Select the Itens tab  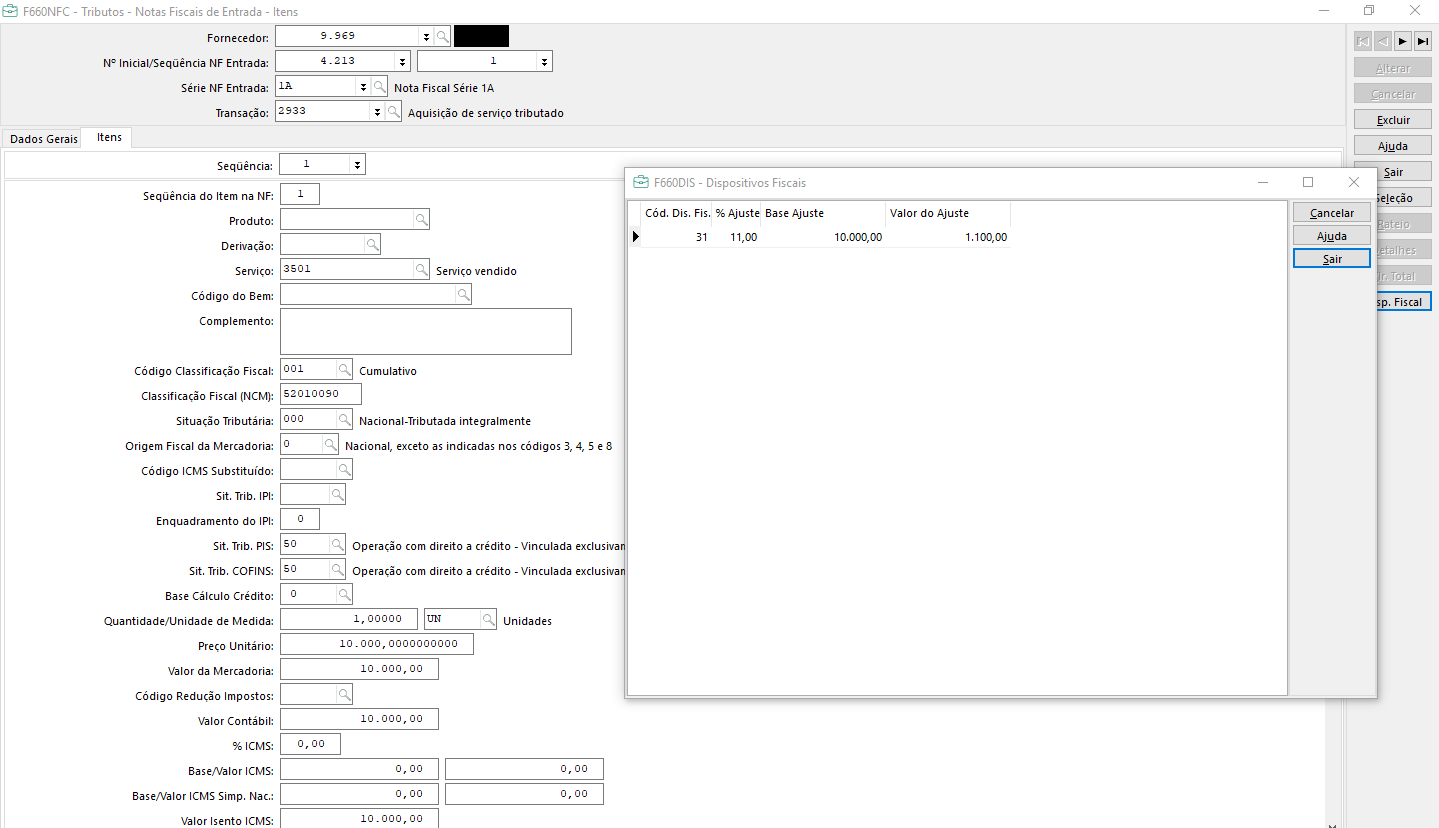point(109,138)
